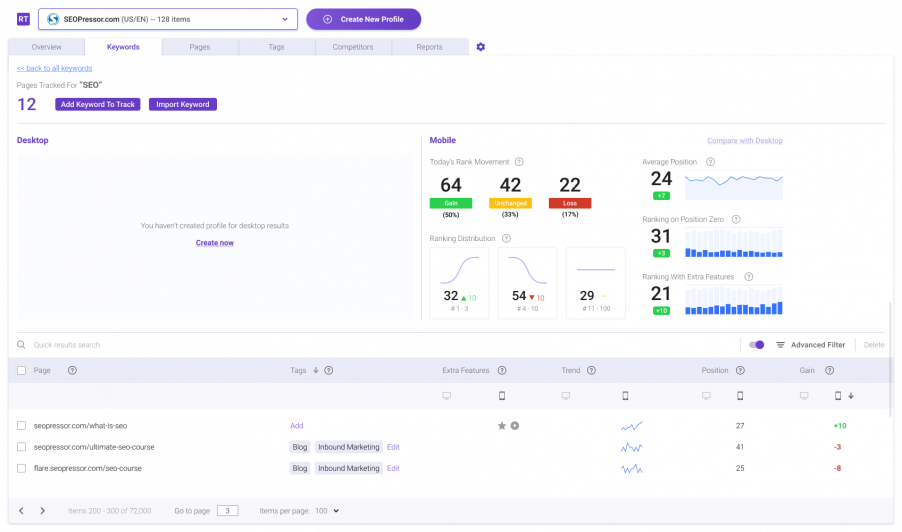Switch to the Keywords tab
Image resolution: width=902 pixels, height=532 pixels.
tap(123, 47)
